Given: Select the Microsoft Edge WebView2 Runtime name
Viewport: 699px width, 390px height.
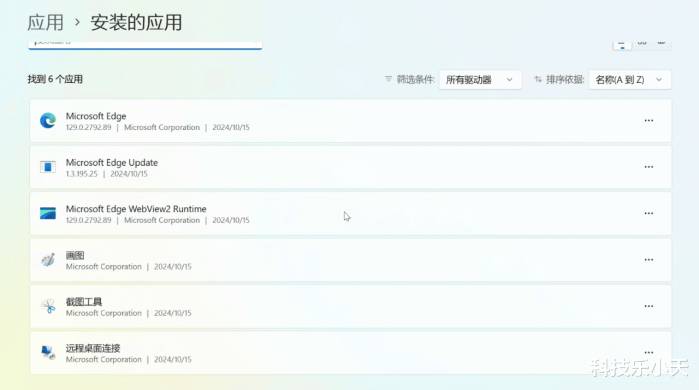Looking at the screenshot, I should click(136, 209).
